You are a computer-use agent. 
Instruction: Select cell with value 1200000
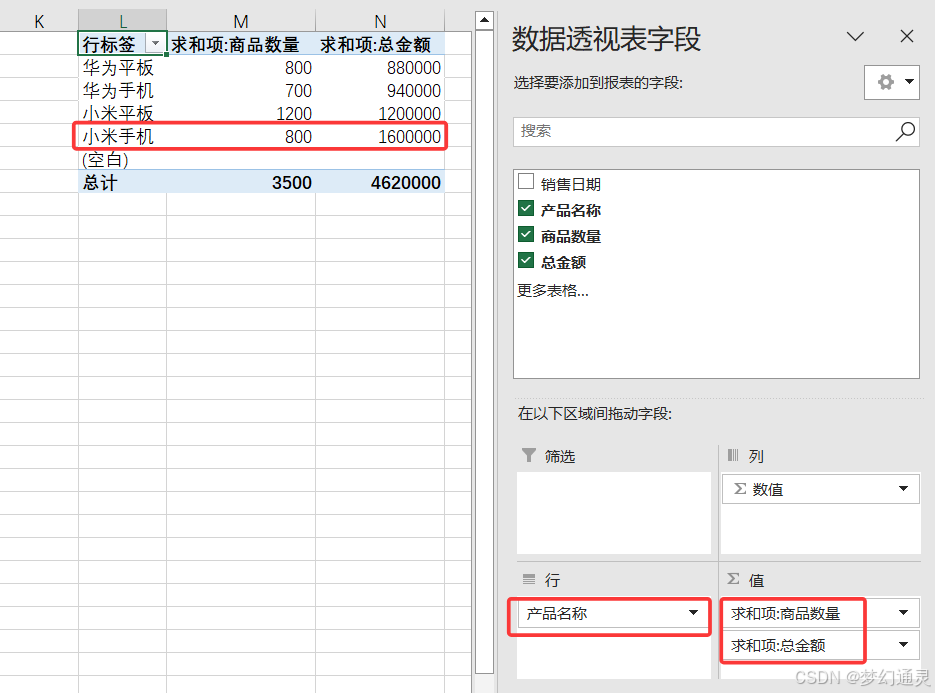pyautogui.click(x=380, y=113)
